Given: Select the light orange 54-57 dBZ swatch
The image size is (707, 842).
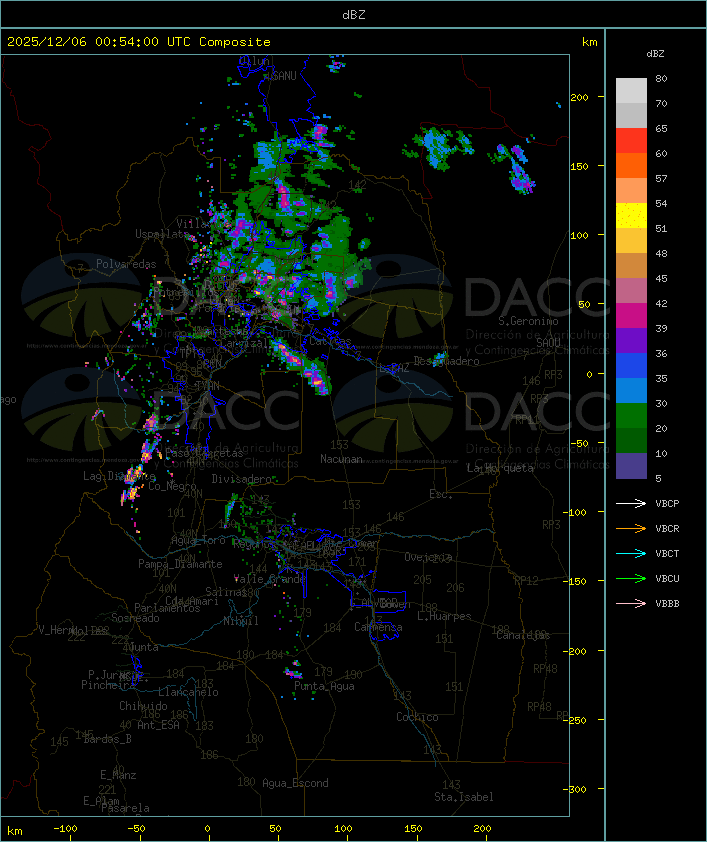Looking at the screenshot, I should pos(631,191).
